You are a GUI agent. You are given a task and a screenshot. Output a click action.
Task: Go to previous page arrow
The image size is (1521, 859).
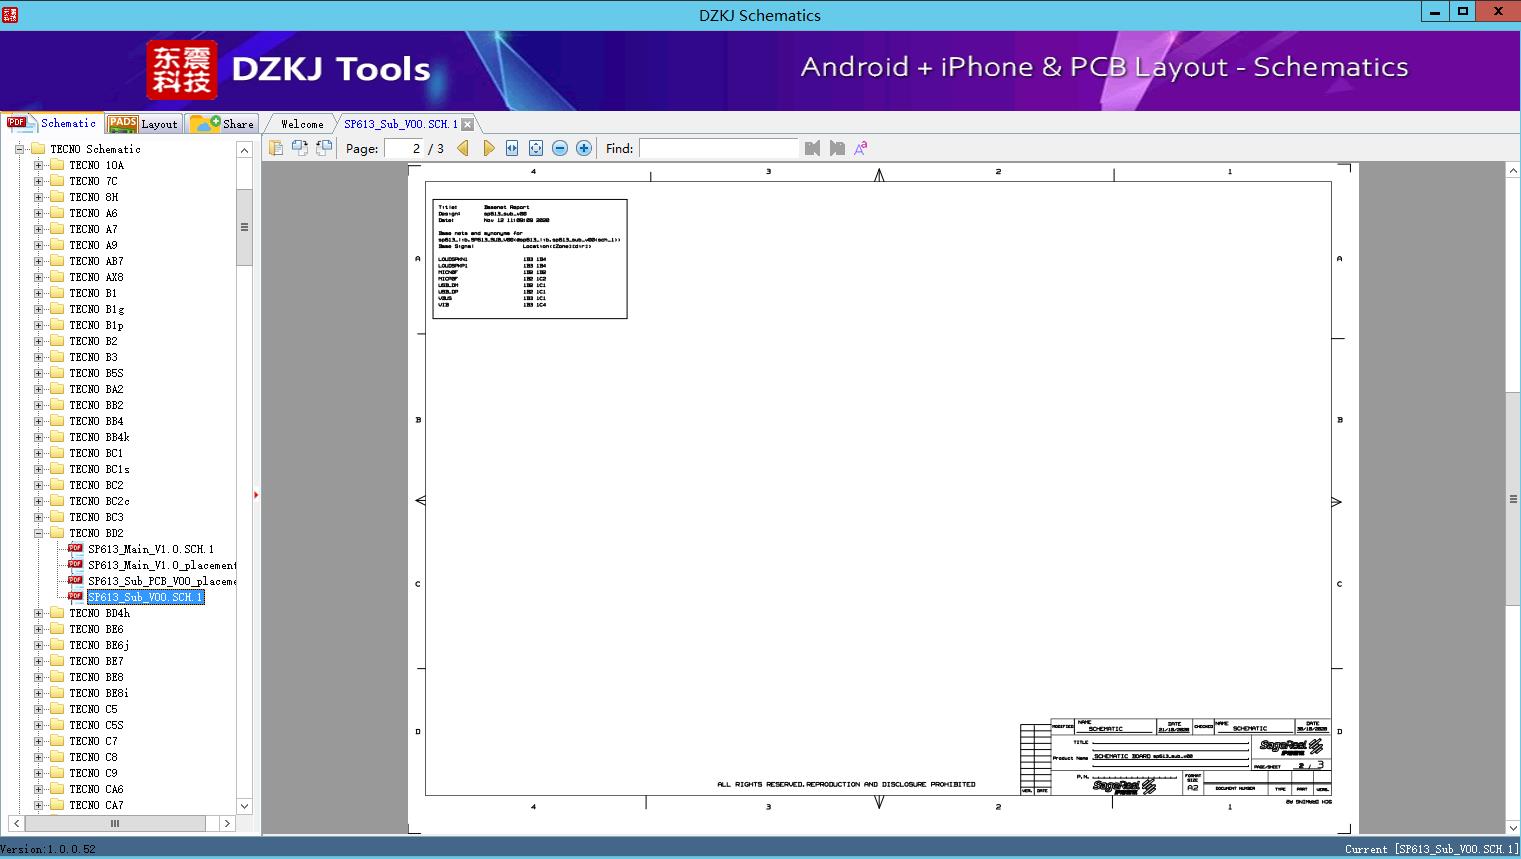pos(463,148)
